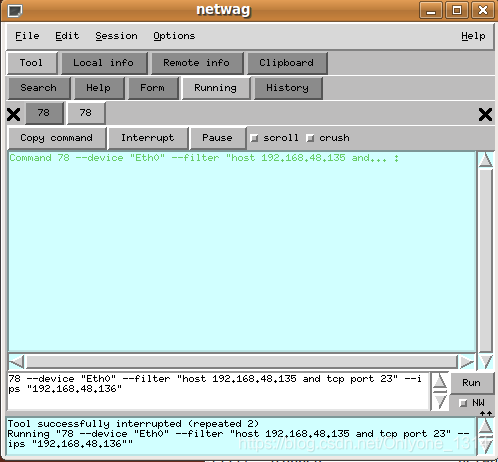Open the Session menu
The width and height of the screenshot is (498, 462).
(x=116, y=36)
